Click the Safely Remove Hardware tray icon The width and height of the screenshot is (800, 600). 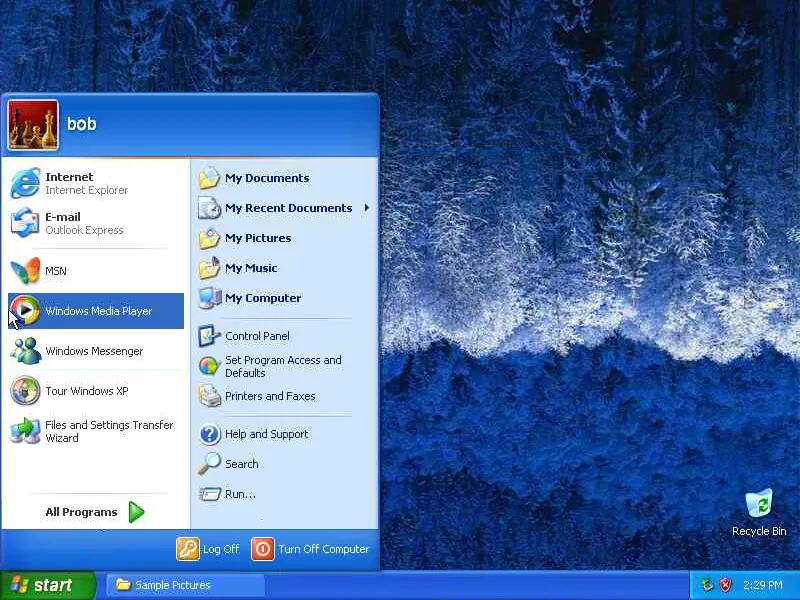click(707, 585)
